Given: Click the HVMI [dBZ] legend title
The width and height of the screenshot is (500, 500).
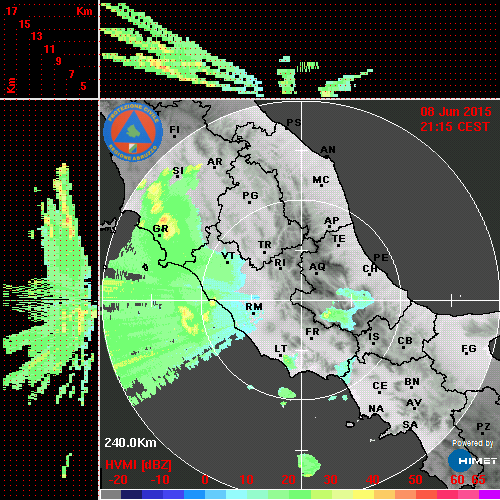Looking at the screenshot, I should 138,465.
